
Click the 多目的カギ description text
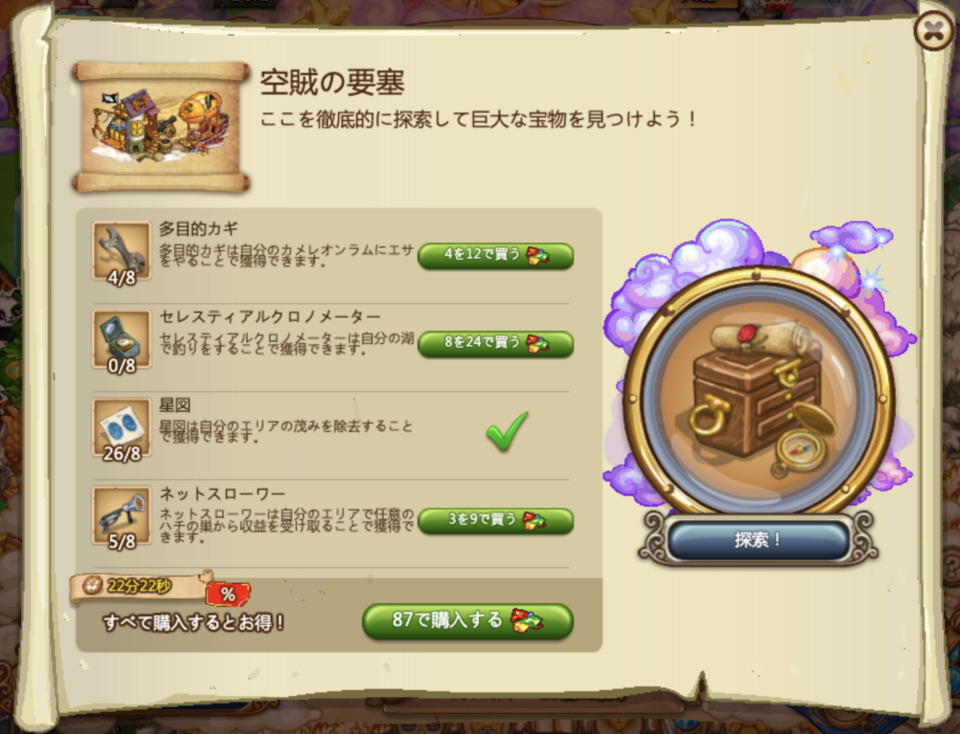287,255
